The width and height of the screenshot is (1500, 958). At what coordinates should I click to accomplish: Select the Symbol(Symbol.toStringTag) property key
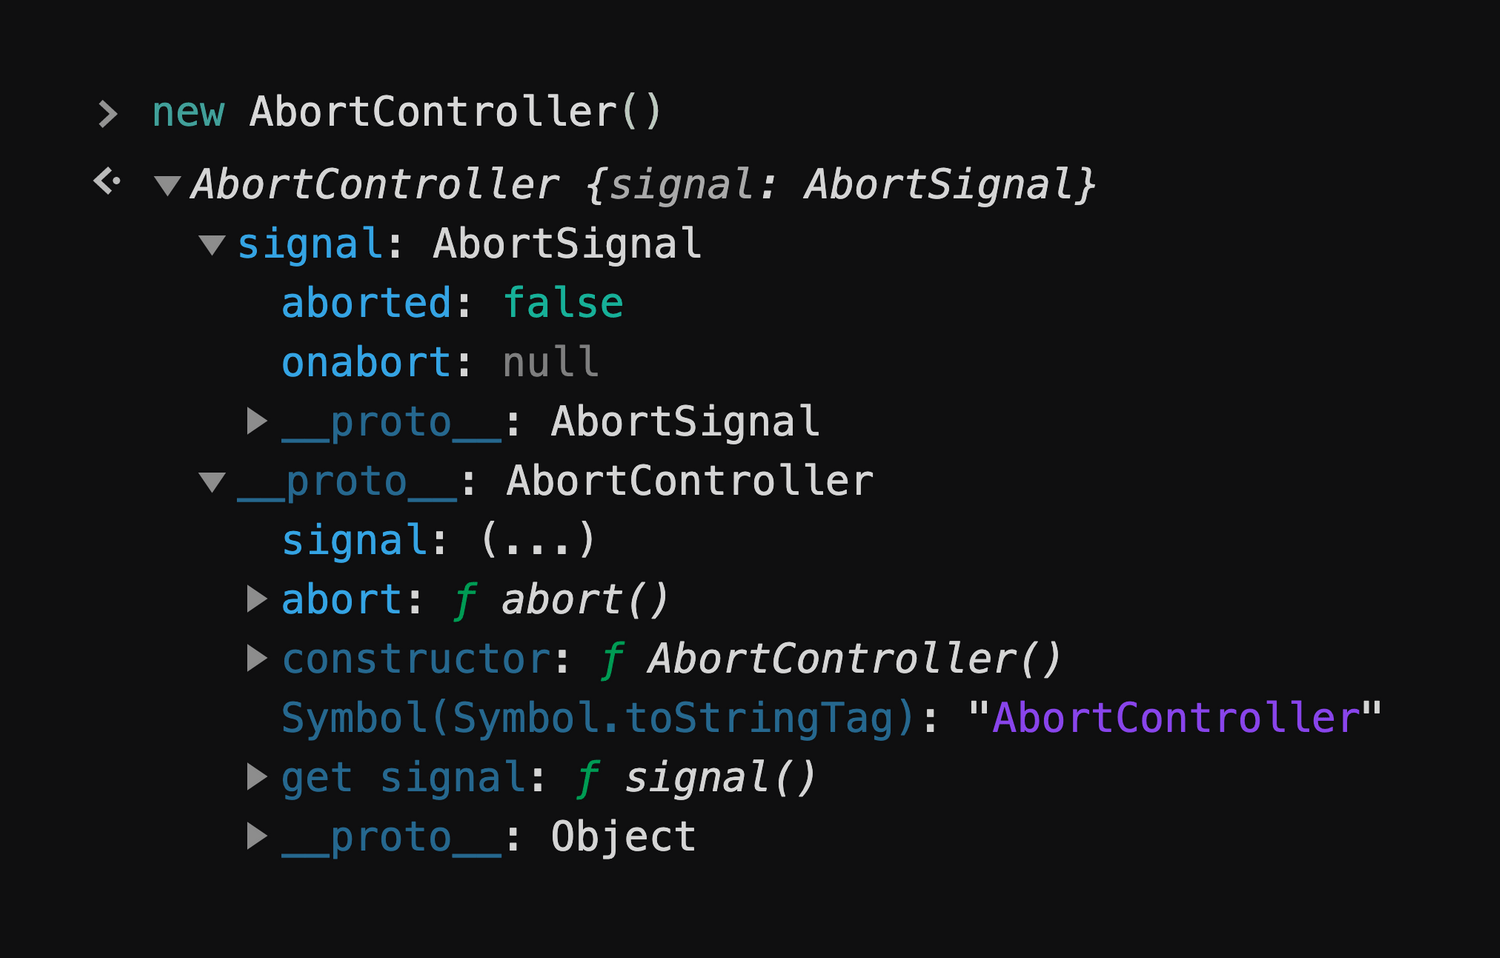click(598, 718)
